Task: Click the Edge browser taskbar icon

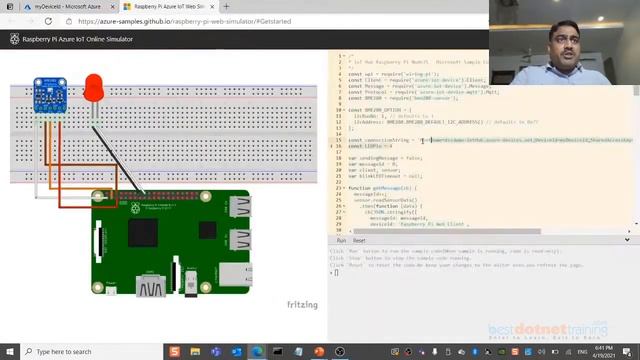Action: tap(257, 351)
